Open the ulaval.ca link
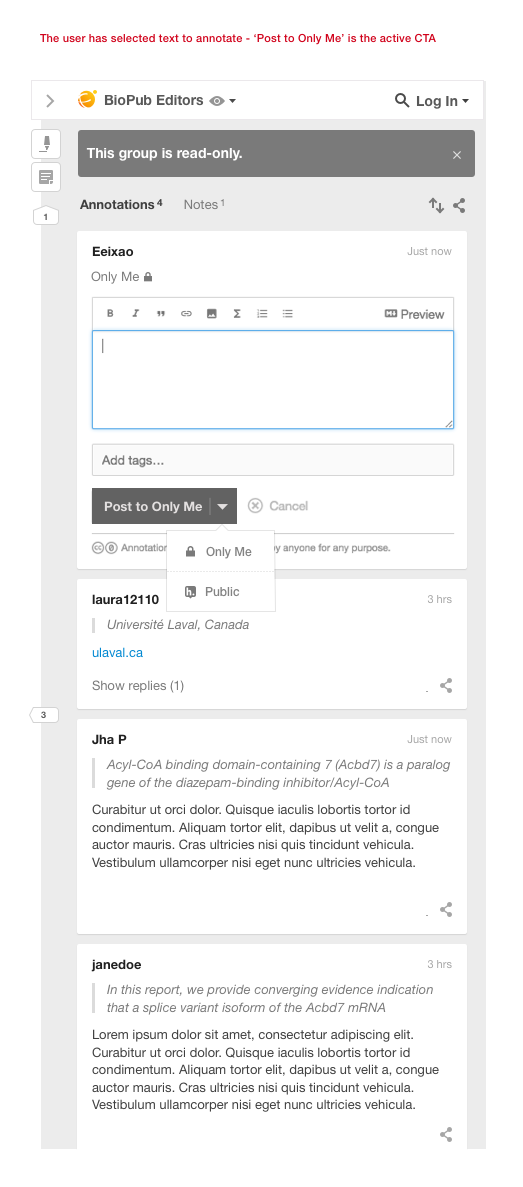This screenshot has width=523, height=1187. point(117,653)
